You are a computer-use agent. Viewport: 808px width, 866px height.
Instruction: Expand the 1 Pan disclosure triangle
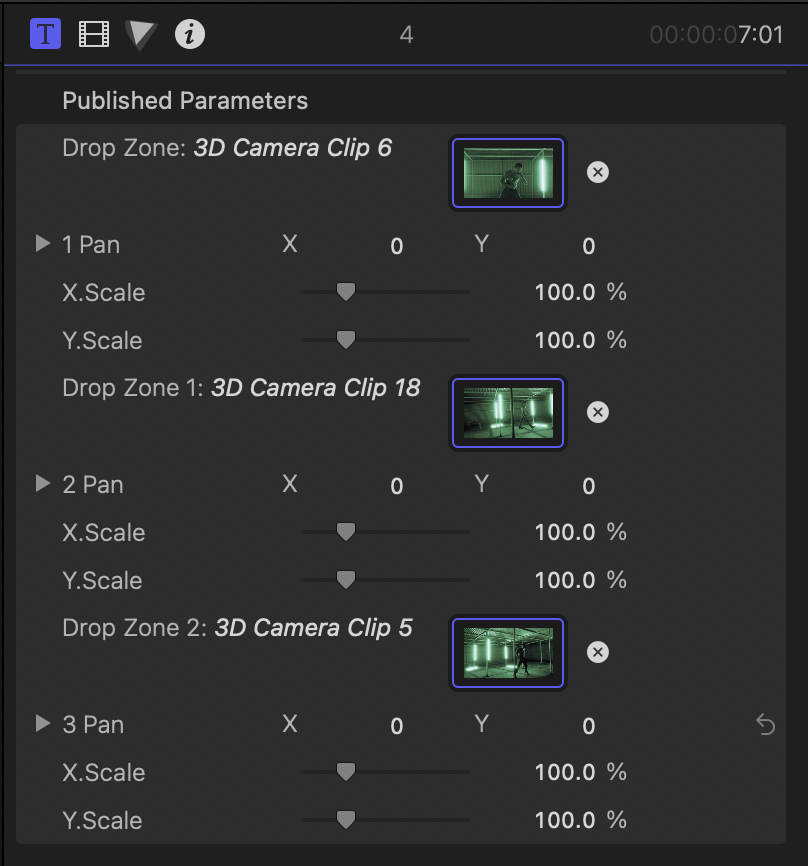[x=43, y=244]
